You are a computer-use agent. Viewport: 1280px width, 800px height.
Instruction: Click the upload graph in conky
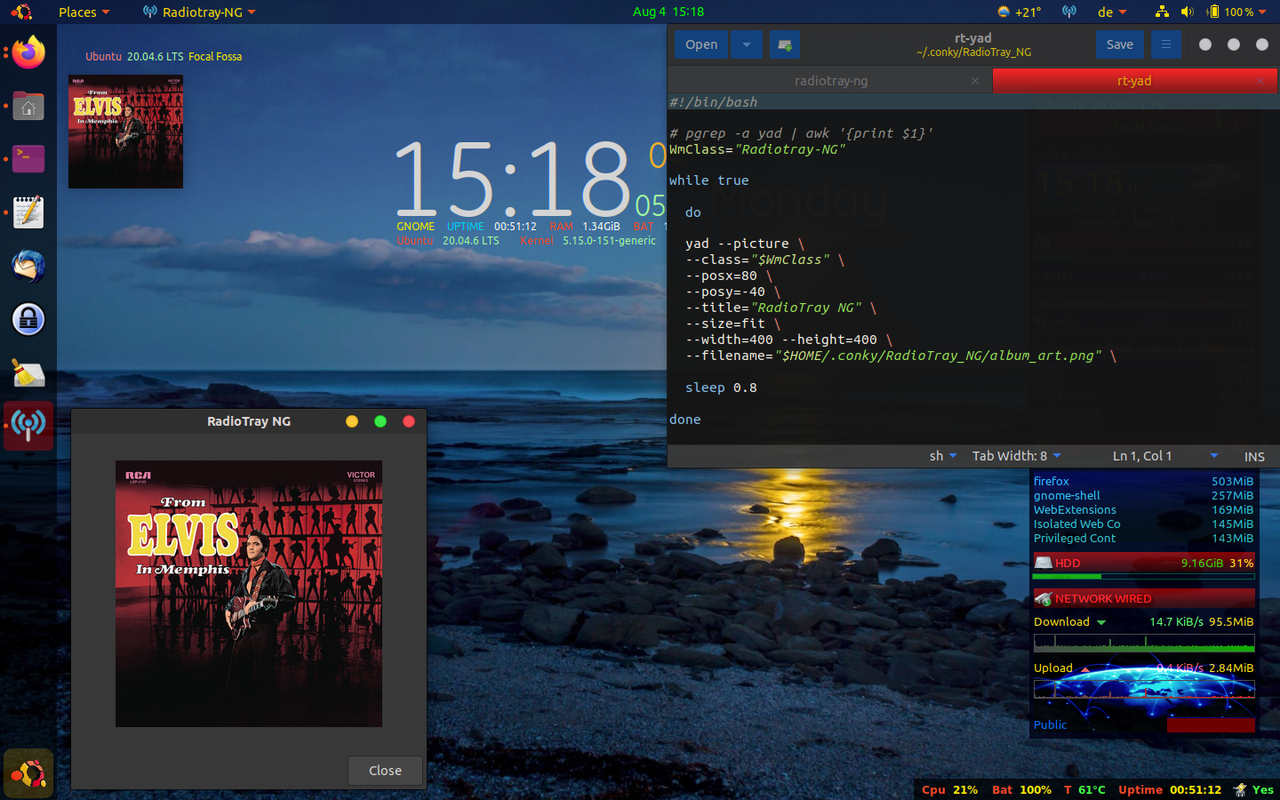(x=1144, y=689)
